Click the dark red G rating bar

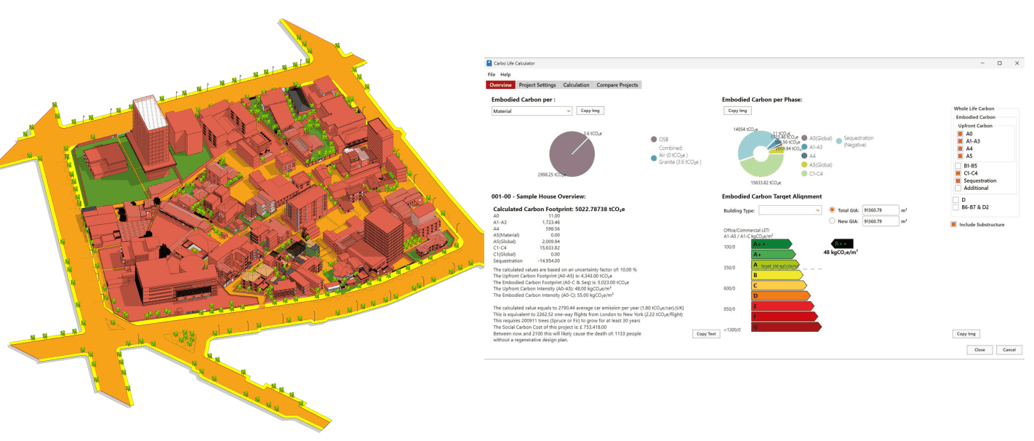786,326
